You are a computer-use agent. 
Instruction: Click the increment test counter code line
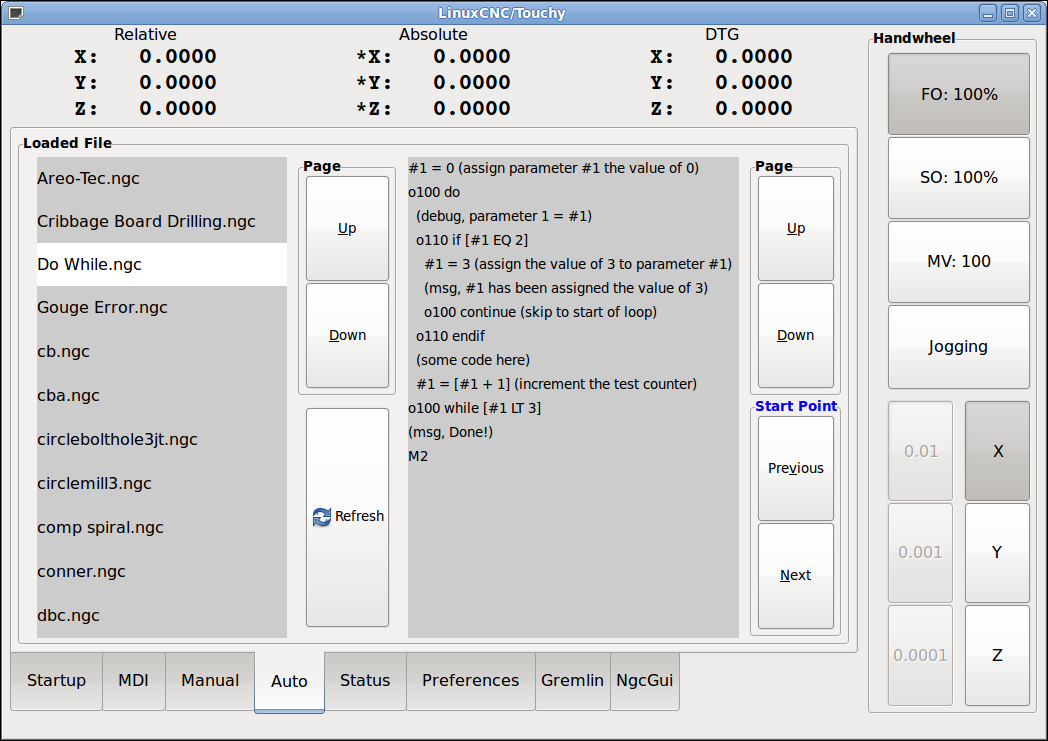[557, 384]
